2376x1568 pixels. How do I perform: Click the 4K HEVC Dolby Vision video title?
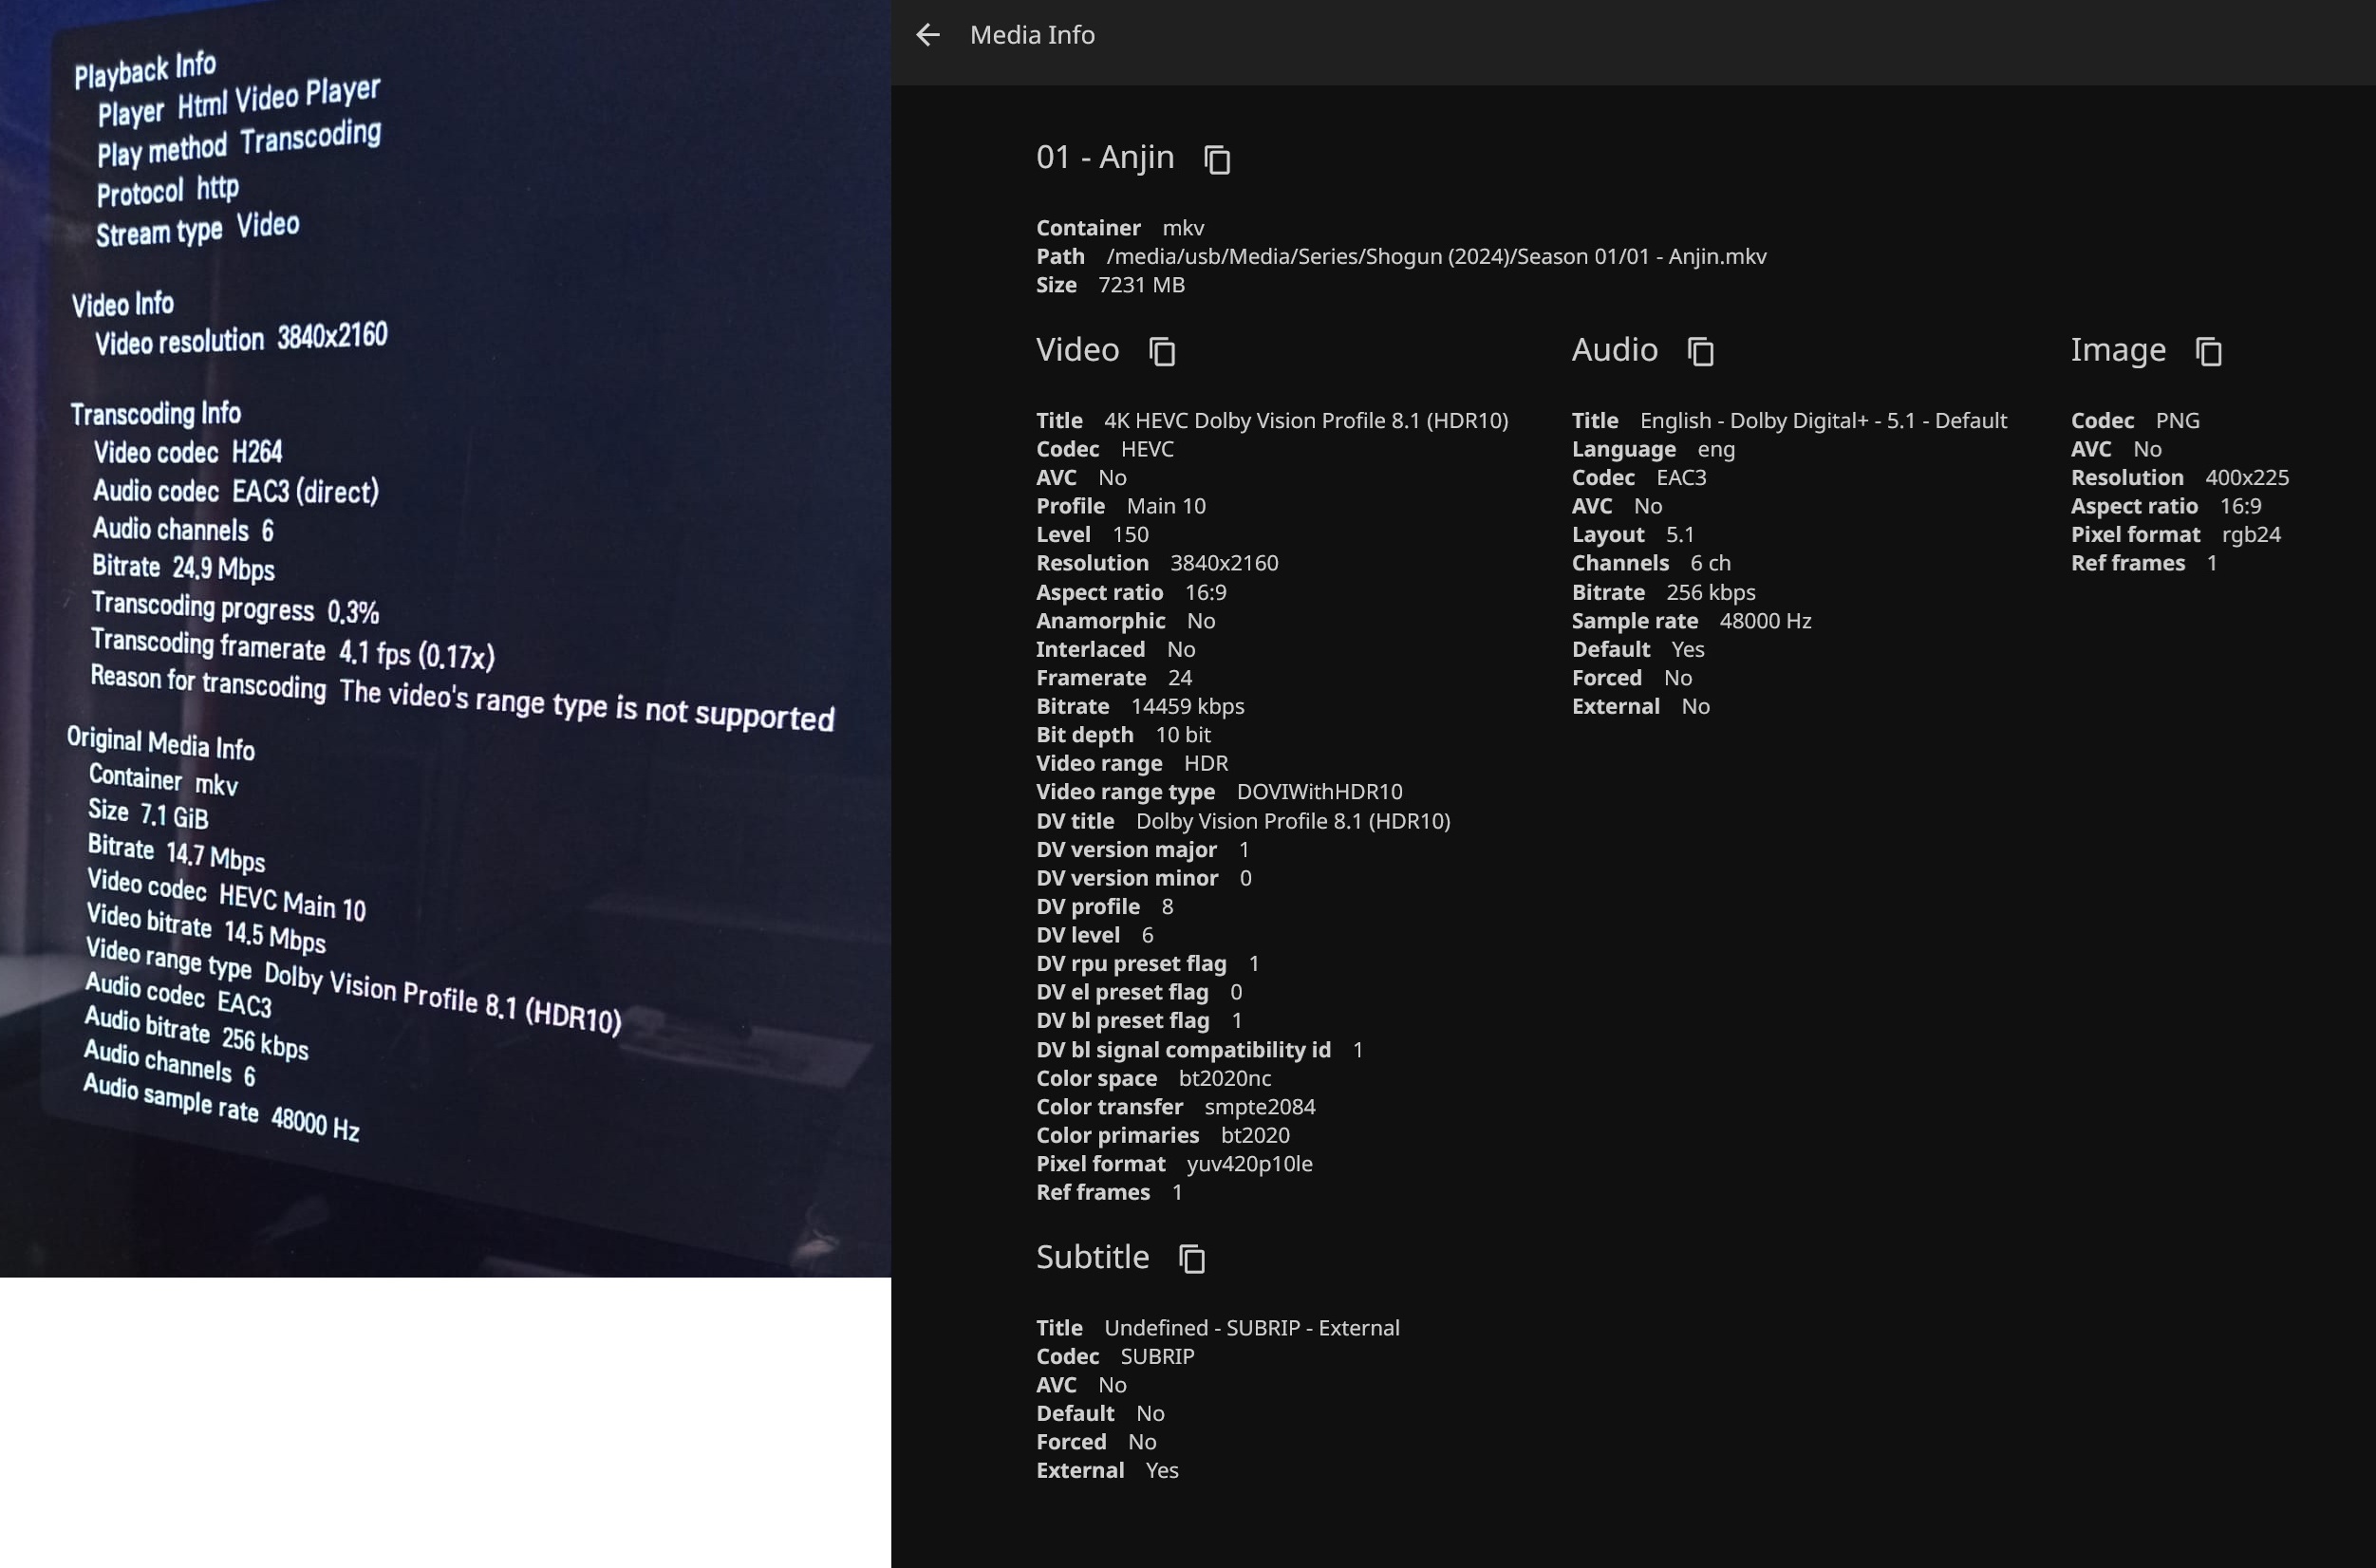pos(1305,421)
